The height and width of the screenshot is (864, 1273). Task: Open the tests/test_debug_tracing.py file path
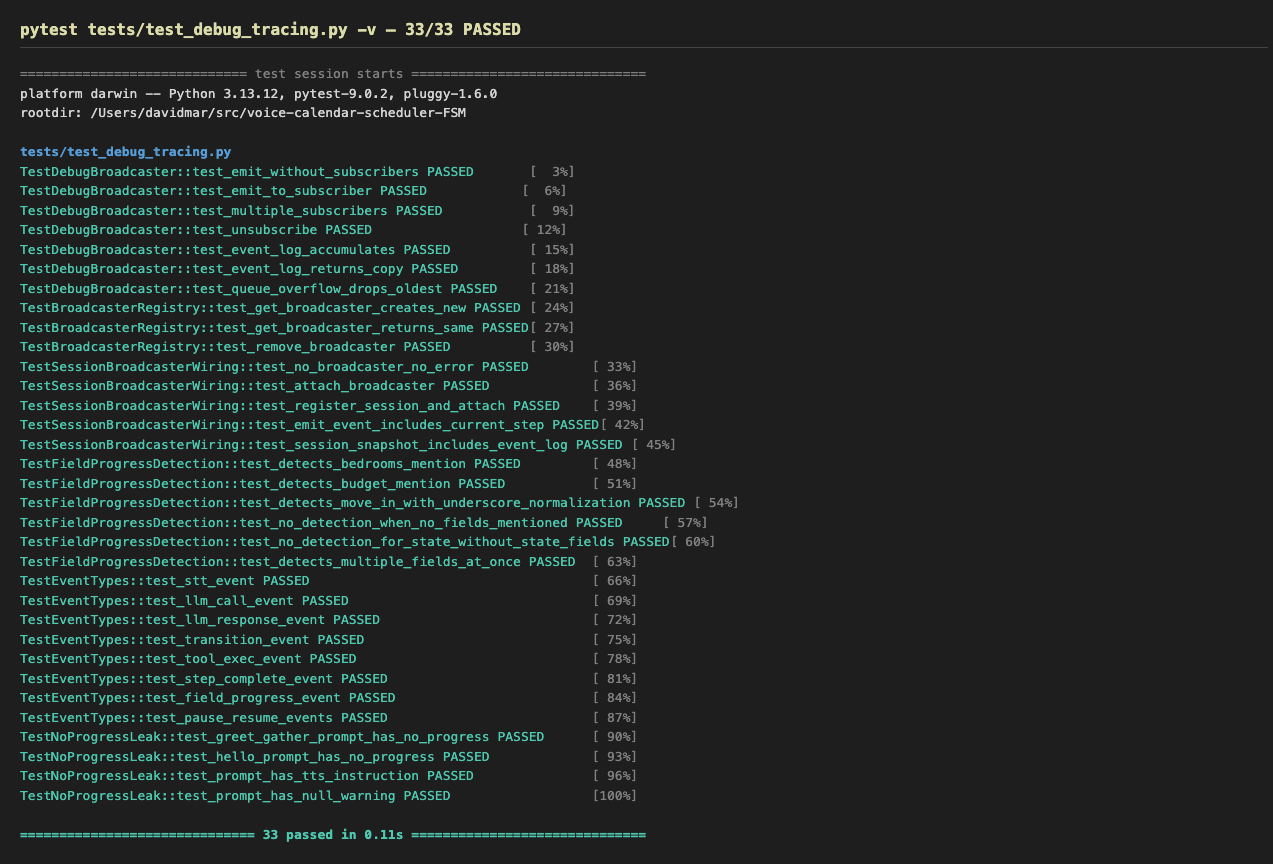125,152
